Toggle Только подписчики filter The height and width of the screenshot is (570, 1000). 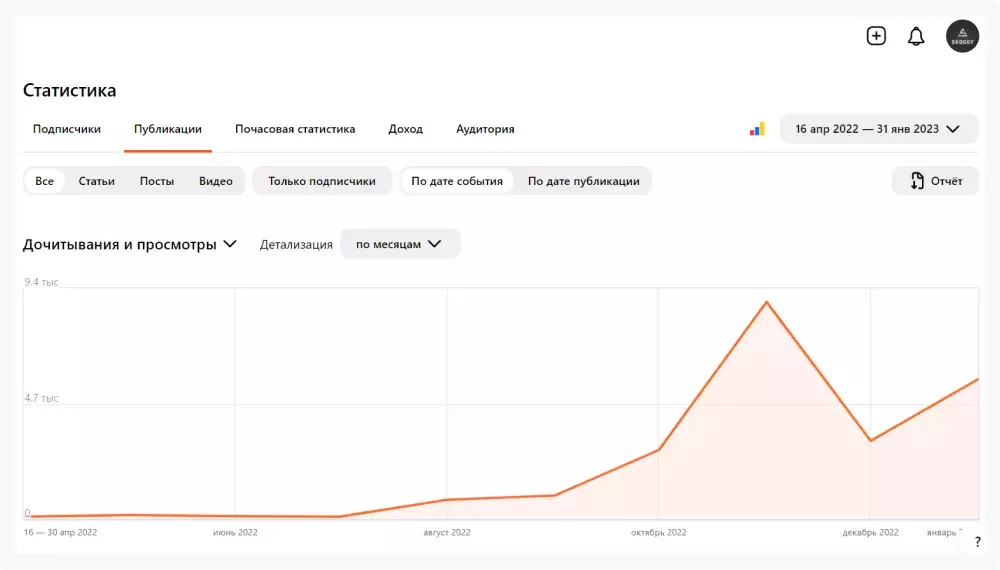(322, 181)
